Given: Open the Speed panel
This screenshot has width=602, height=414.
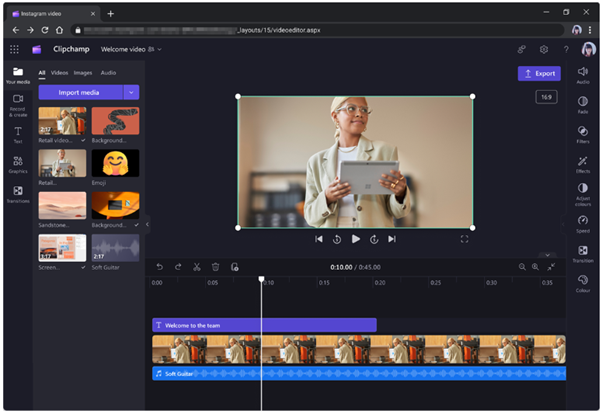Looking at the screenshot, I should [582, 224].
